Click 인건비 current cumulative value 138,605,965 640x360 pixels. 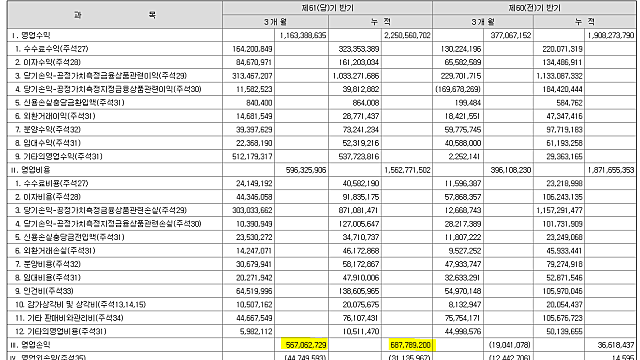coord(359,291)
